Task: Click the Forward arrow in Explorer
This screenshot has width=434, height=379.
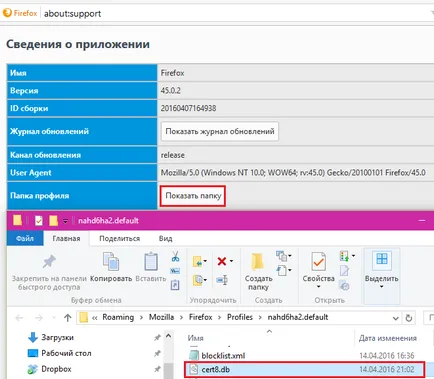Action: [39, 318]
